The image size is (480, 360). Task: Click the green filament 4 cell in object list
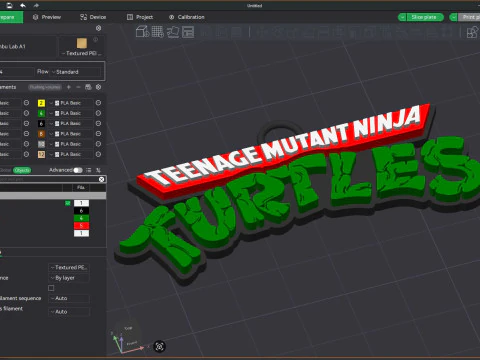coord(81,218)
